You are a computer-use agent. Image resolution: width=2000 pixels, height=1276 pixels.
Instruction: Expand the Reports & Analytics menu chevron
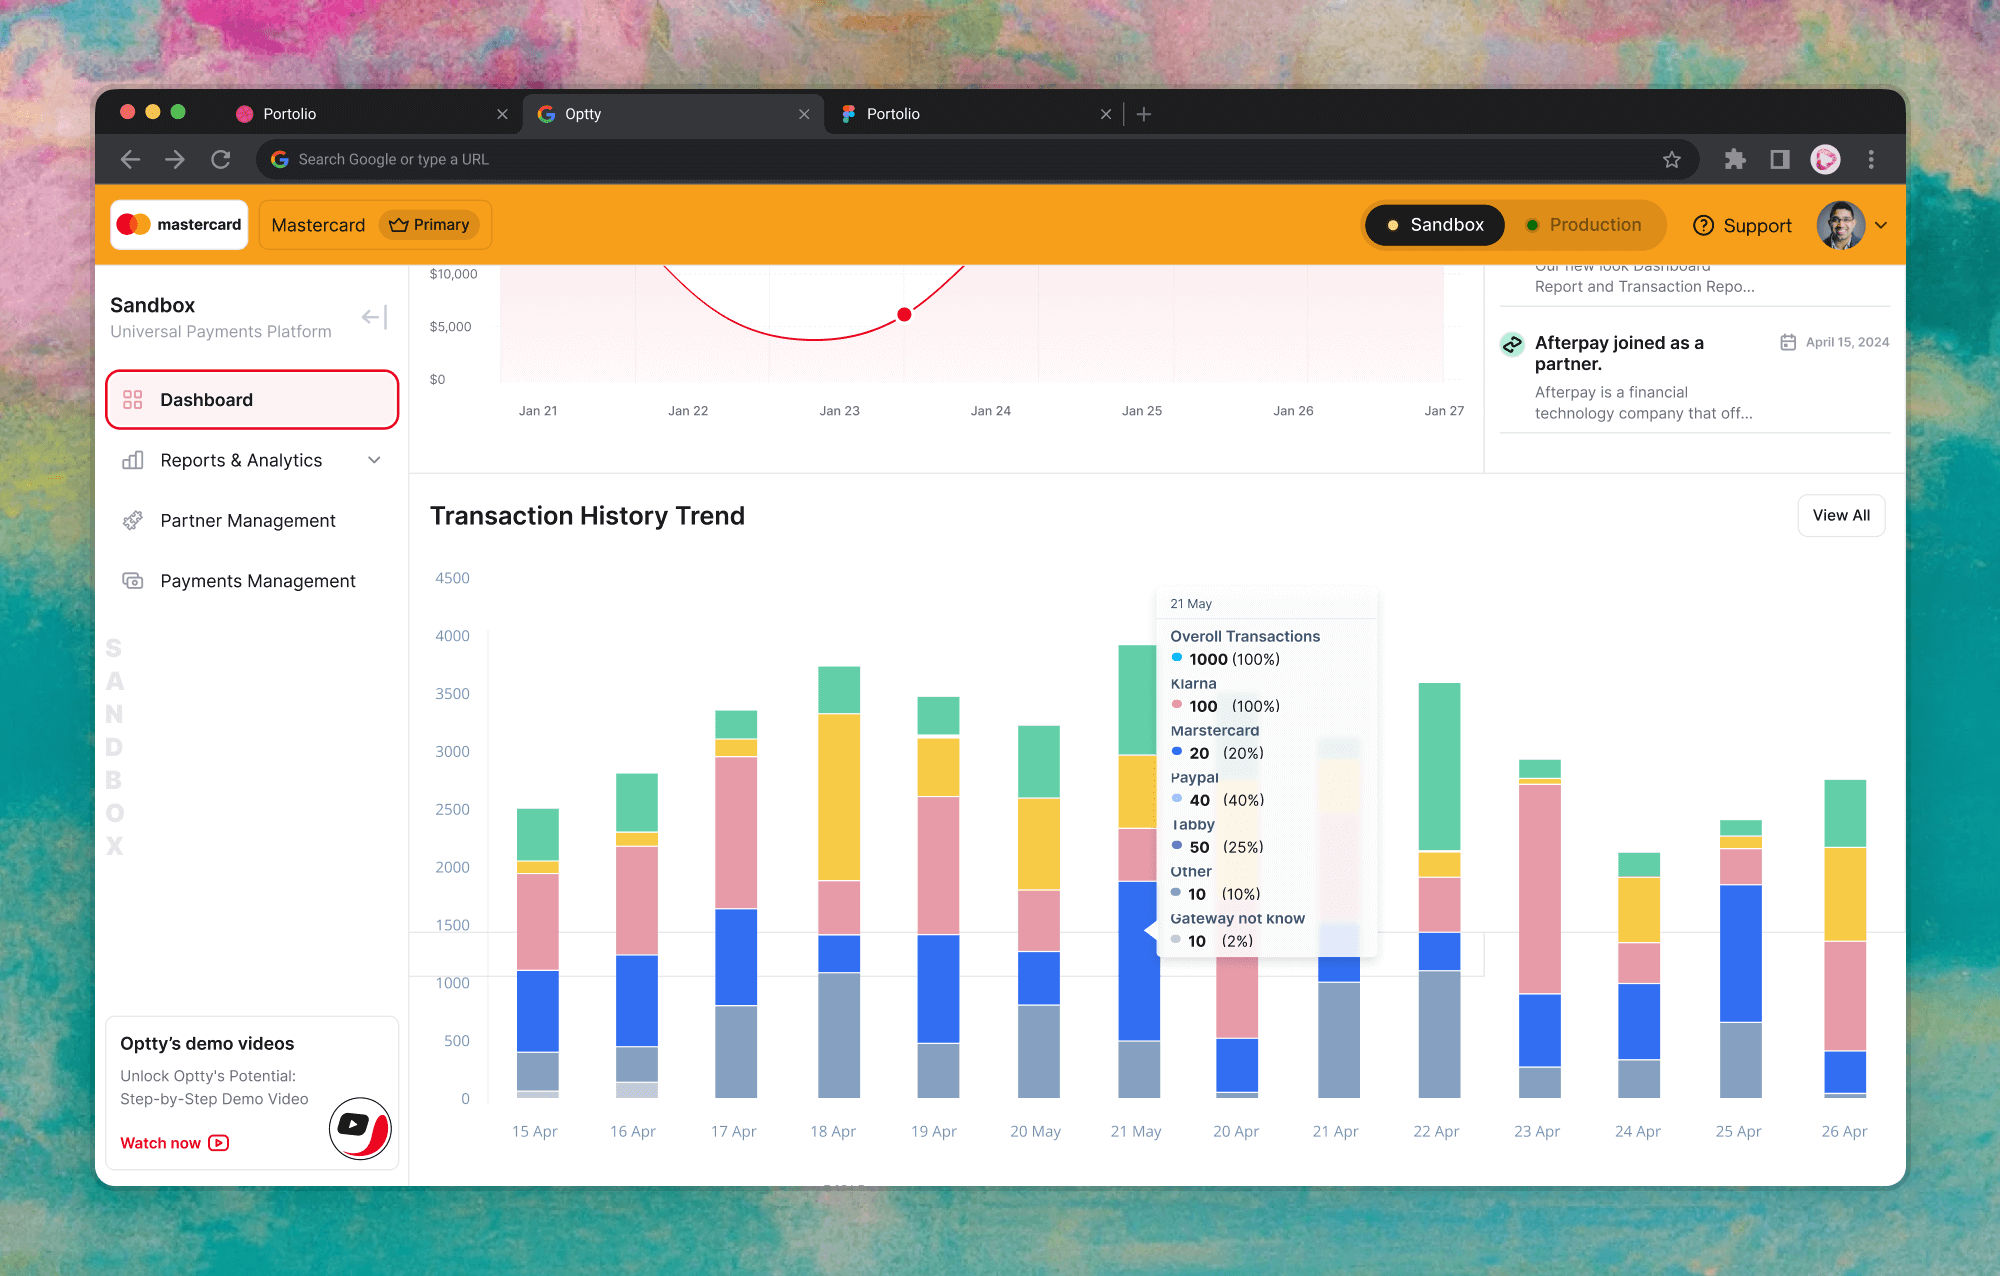pos(374,460)
